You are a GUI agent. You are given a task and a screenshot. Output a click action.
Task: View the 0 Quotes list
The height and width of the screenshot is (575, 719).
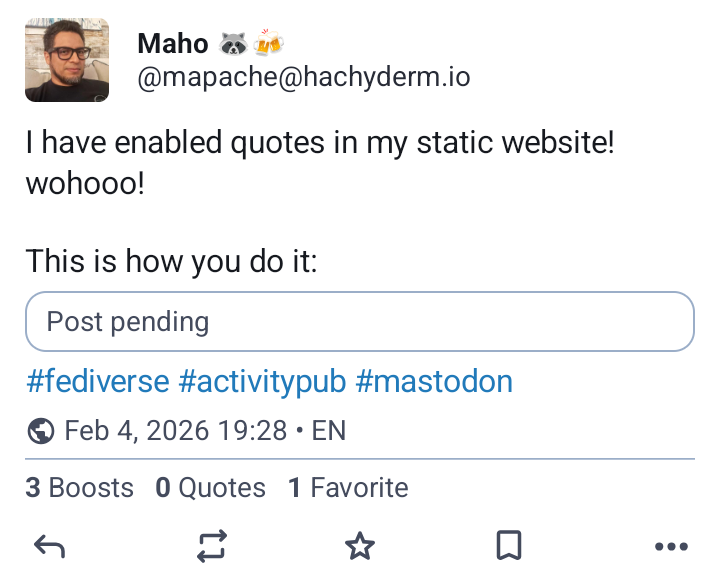click(x=210, y=488)
